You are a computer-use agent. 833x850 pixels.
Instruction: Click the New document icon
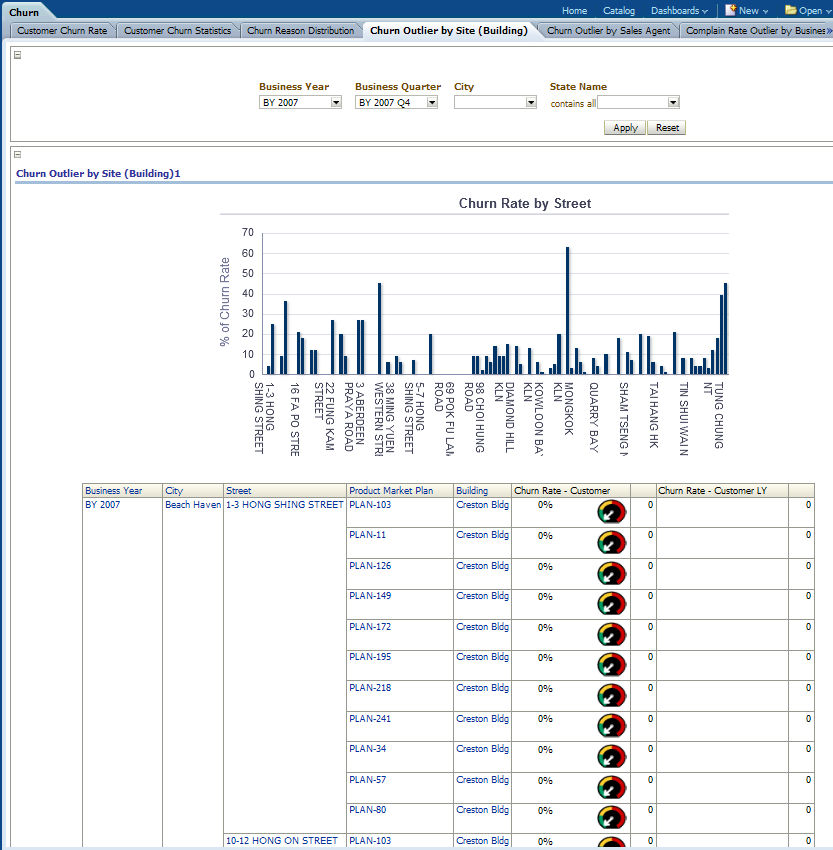[731, 10]
